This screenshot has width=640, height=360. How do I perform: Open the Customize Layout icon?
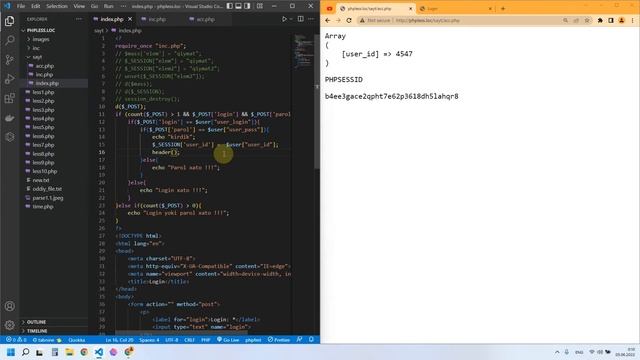(260, 6)
